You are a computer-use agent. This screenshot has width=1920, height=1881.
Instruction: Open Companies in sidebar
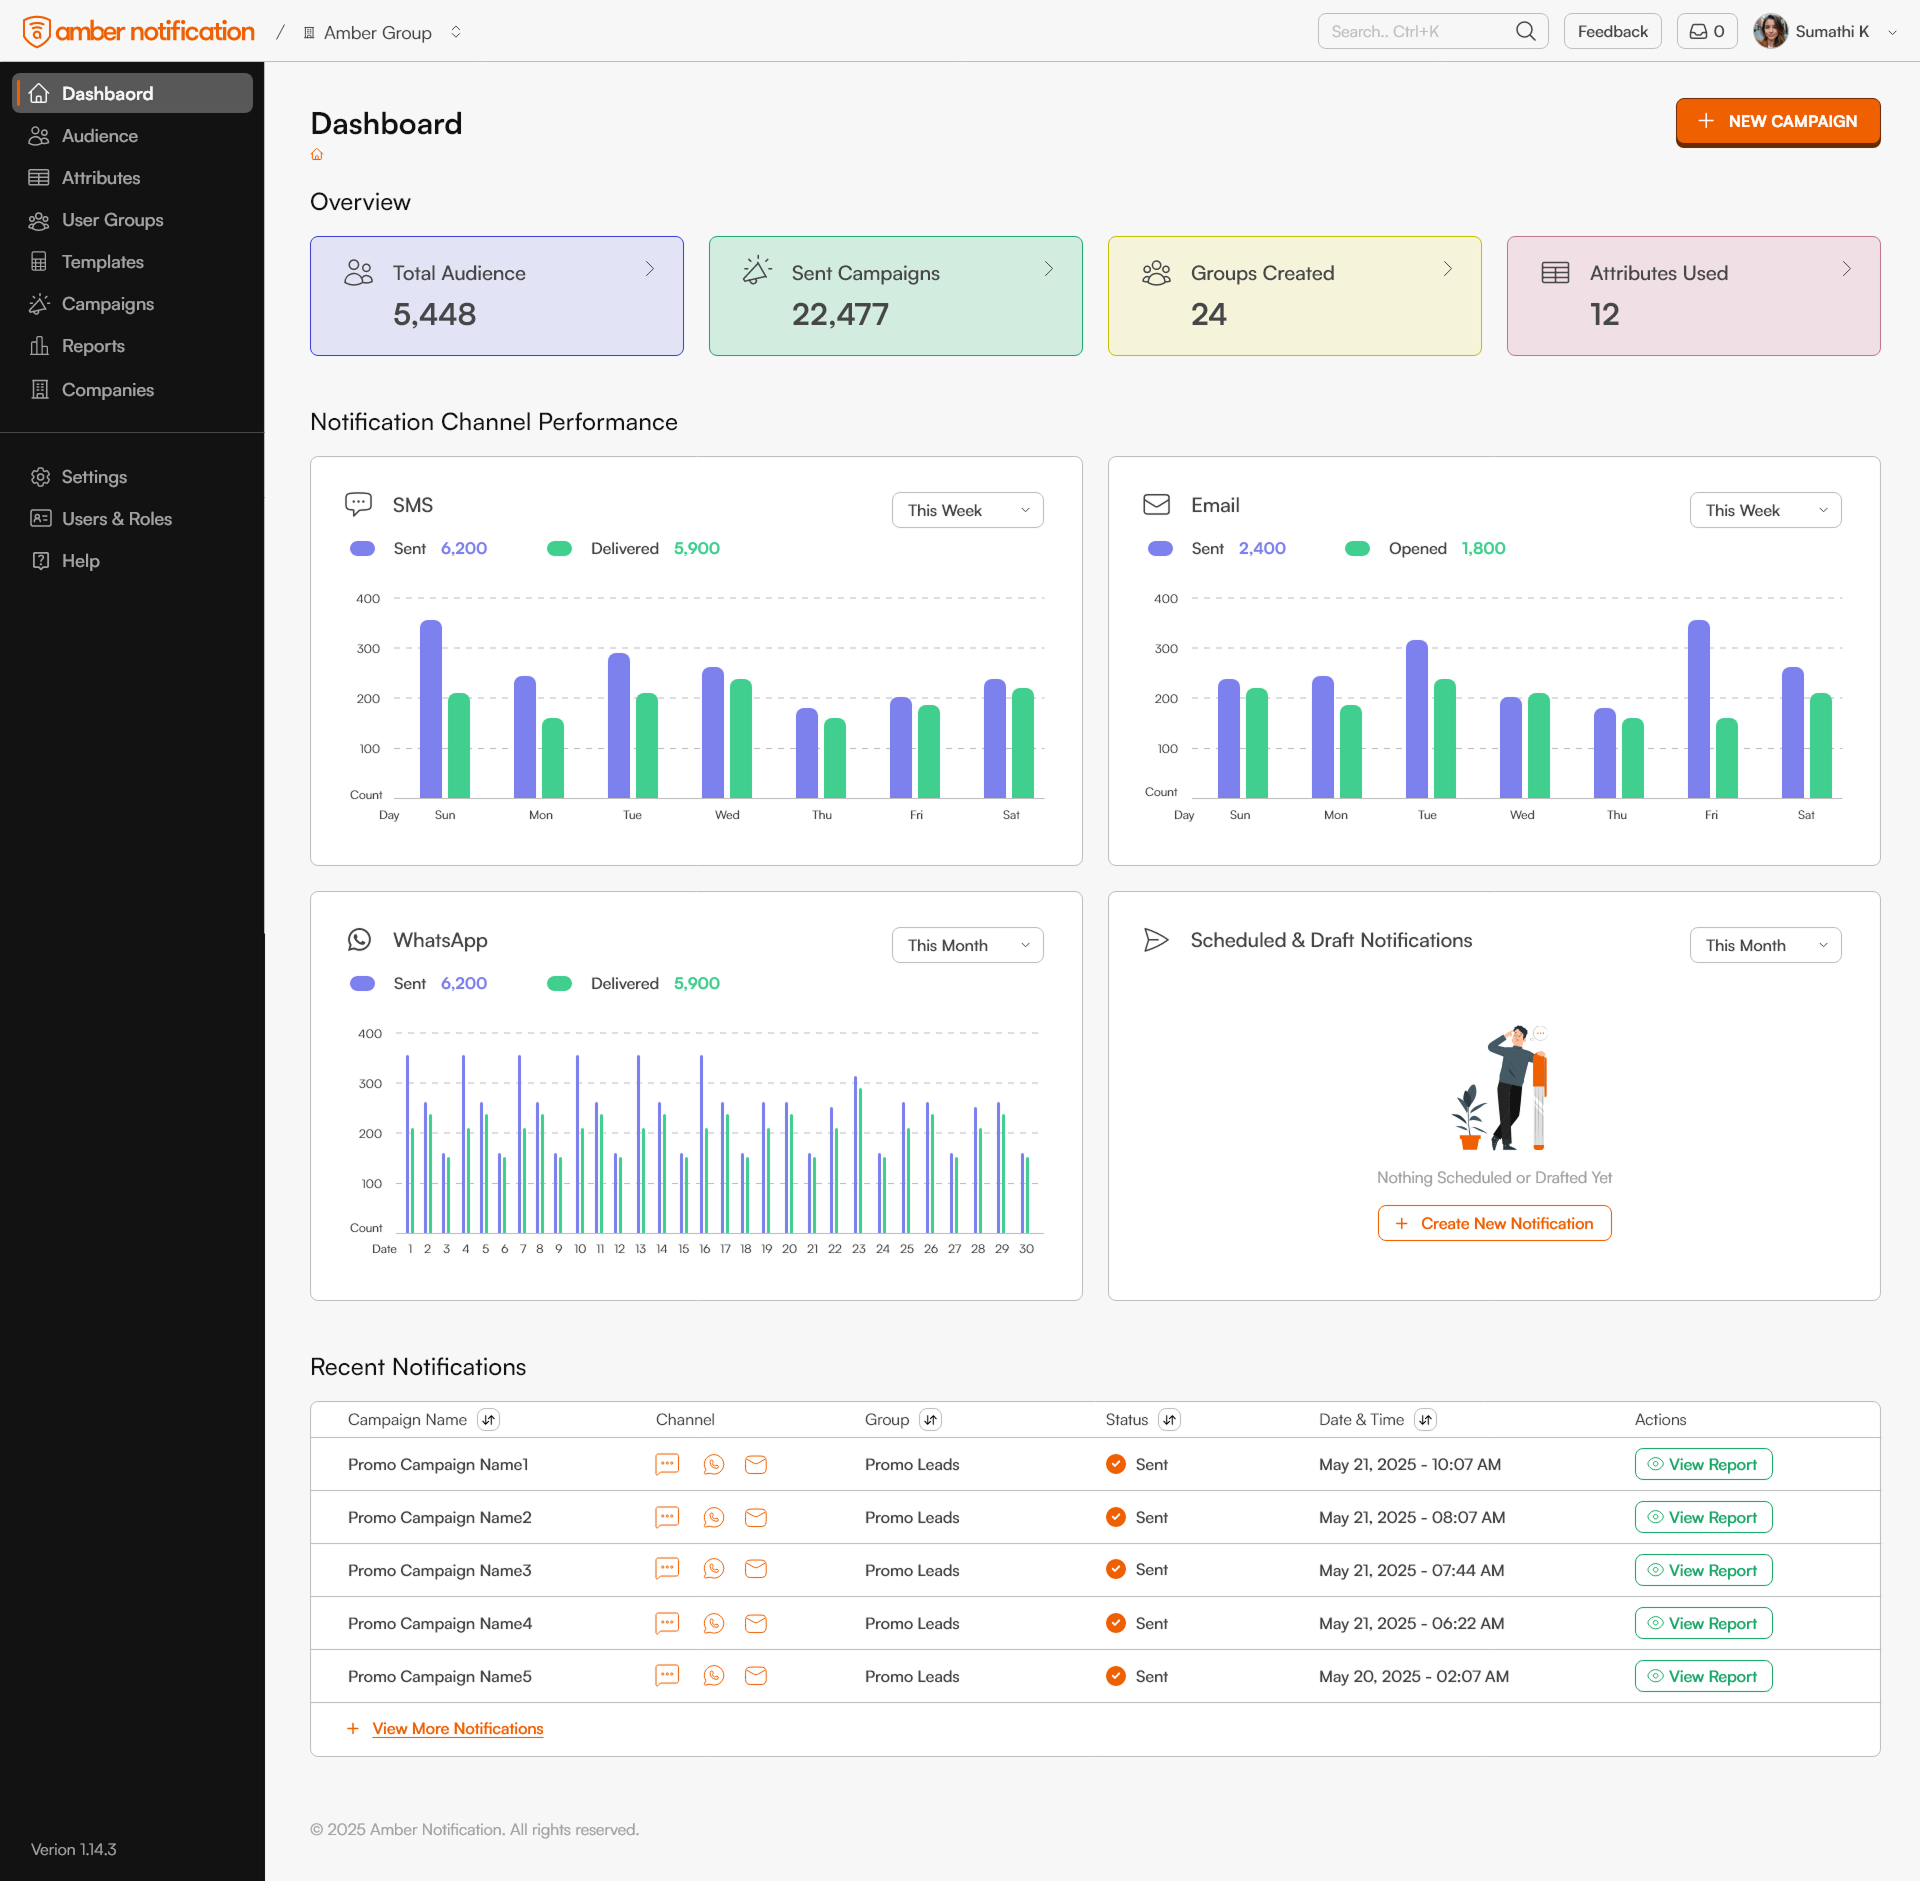click(132, 389)
